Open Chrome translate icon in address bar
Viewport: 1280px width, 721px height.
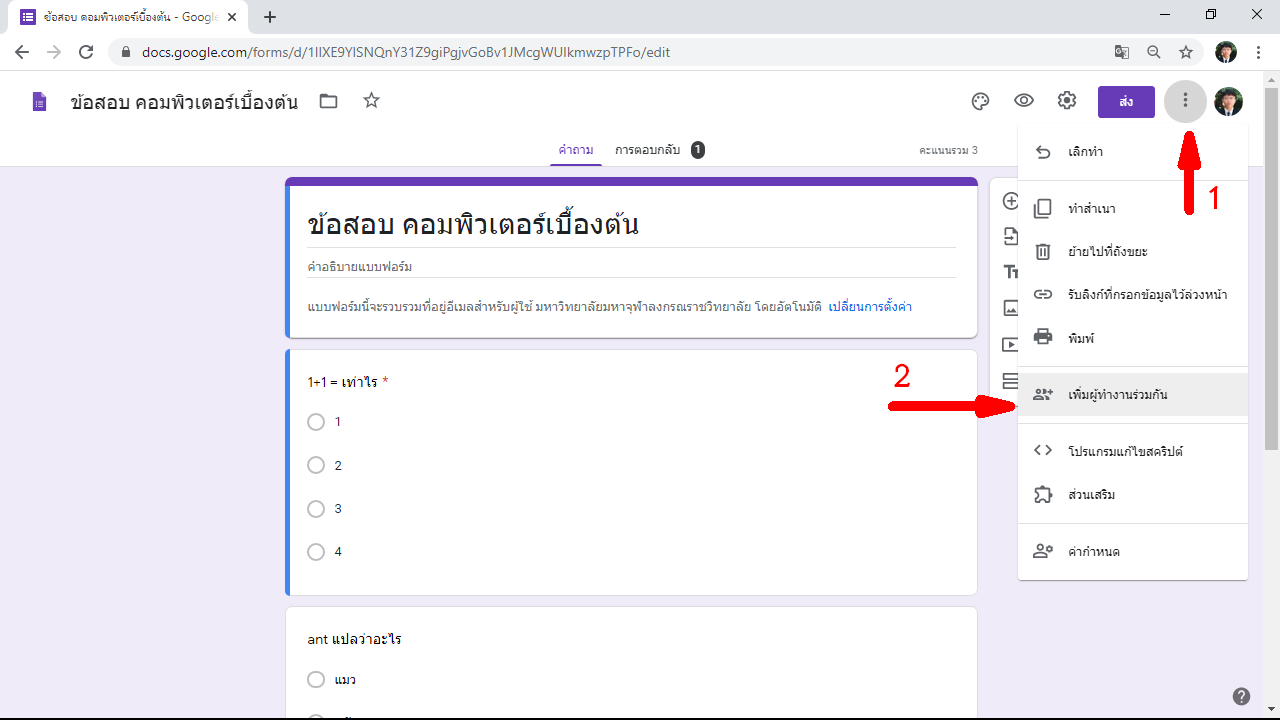pyautogui.click(x=1122, y=52)
